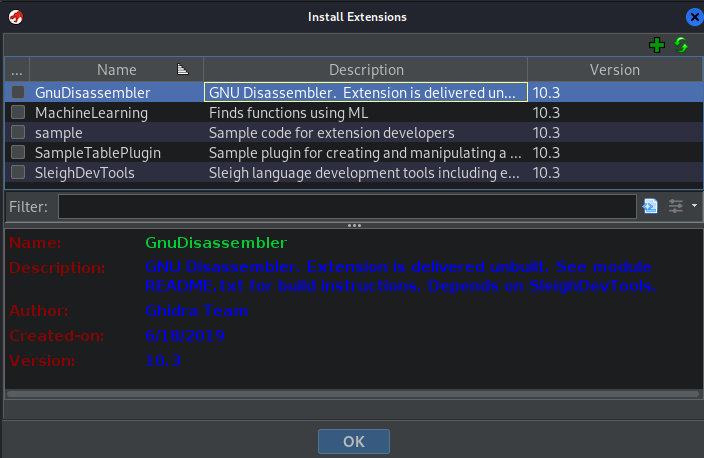The image size is (704, 458).
Task: Click the 6/18/2019 created-on date
Action: tap(185, 335)
